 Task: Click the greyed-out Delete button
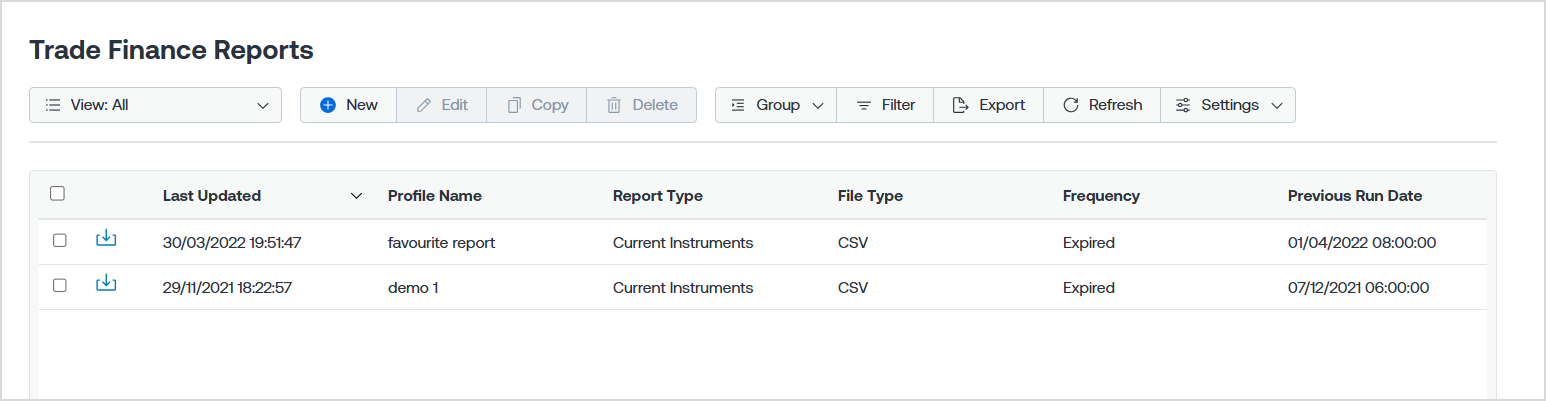point(642,105)
